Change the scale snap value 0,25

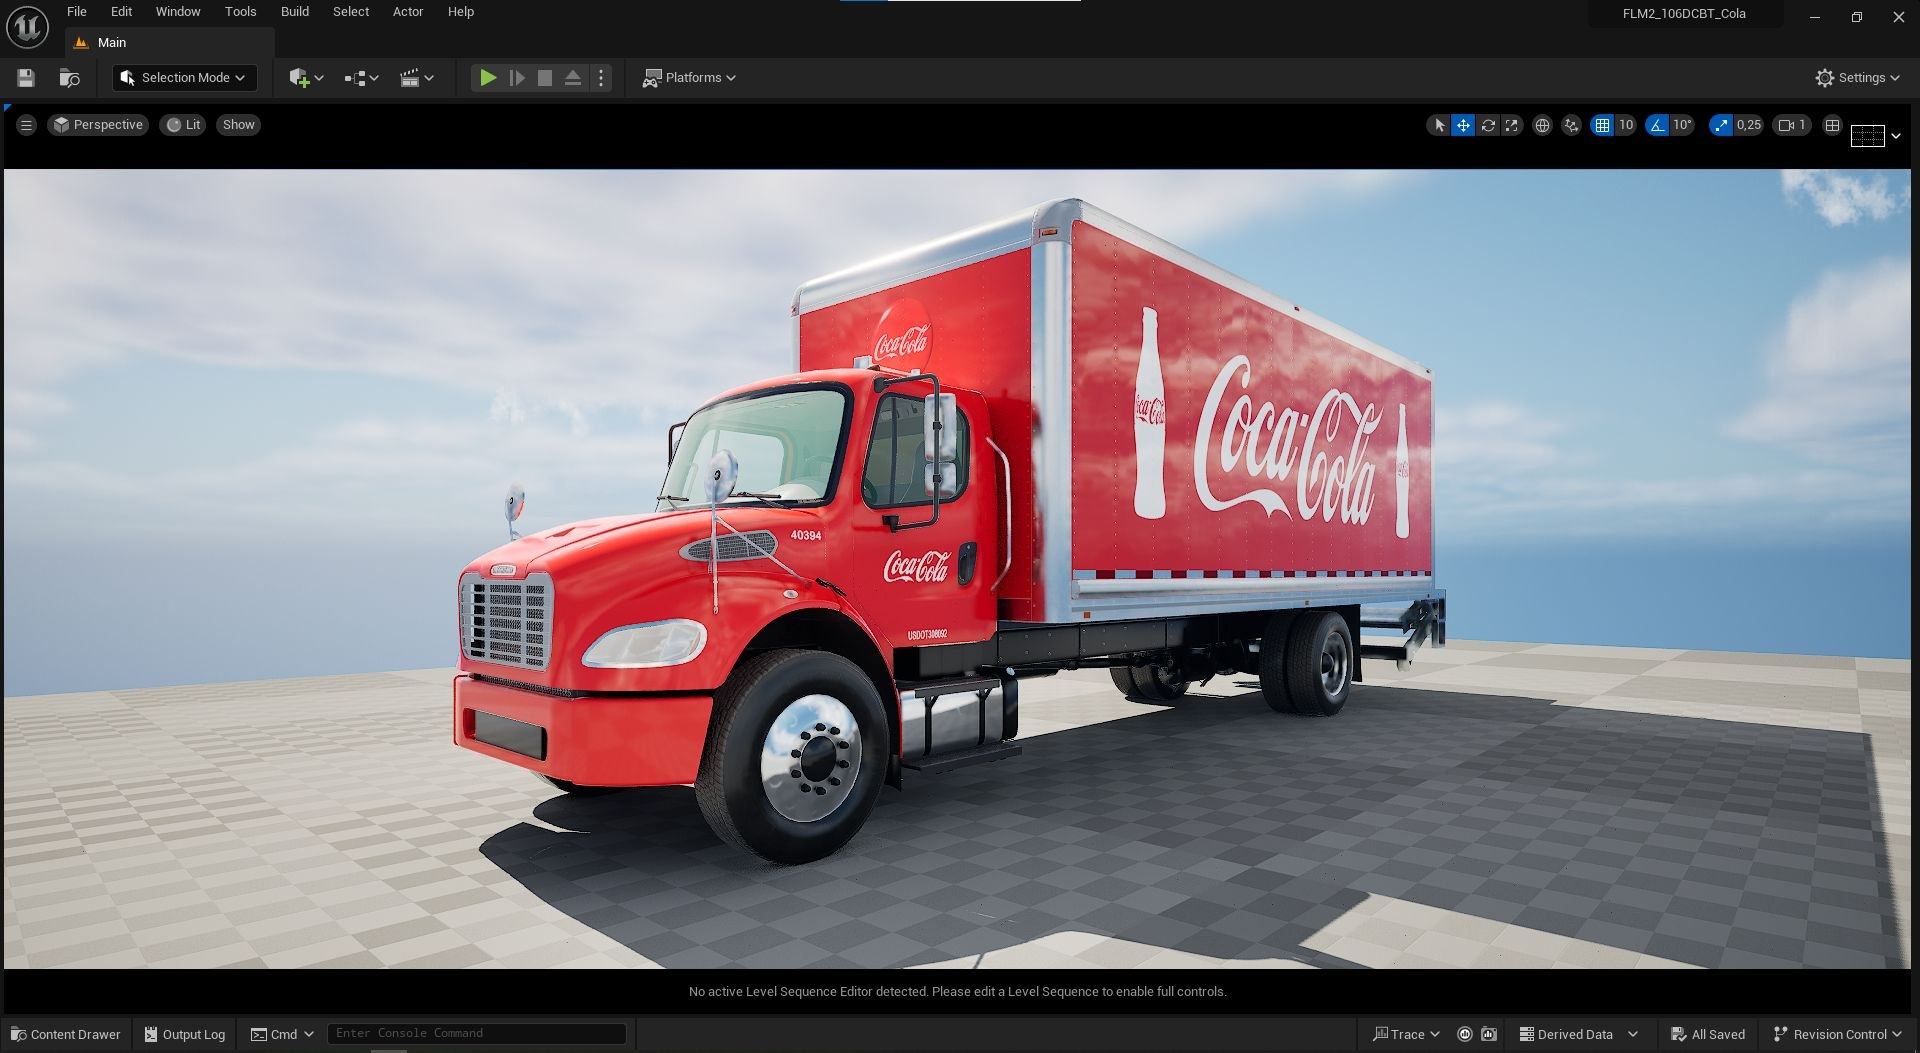[1749, 125]
